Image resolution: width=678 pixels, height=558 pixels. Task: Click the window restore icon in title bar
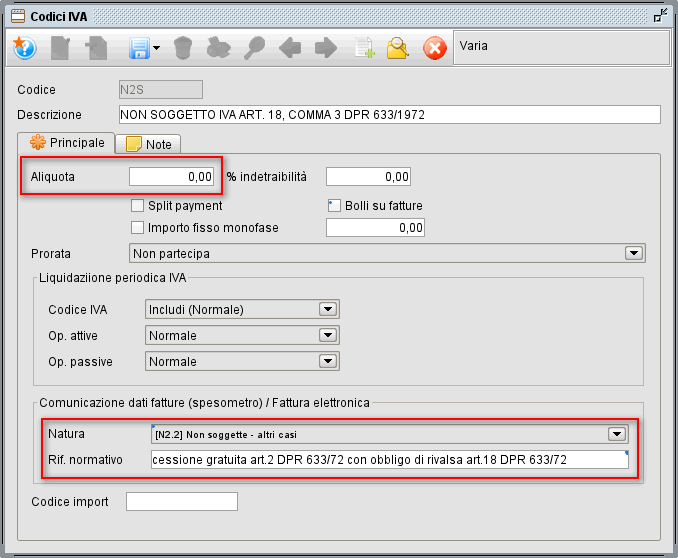(x=660, y=16)
